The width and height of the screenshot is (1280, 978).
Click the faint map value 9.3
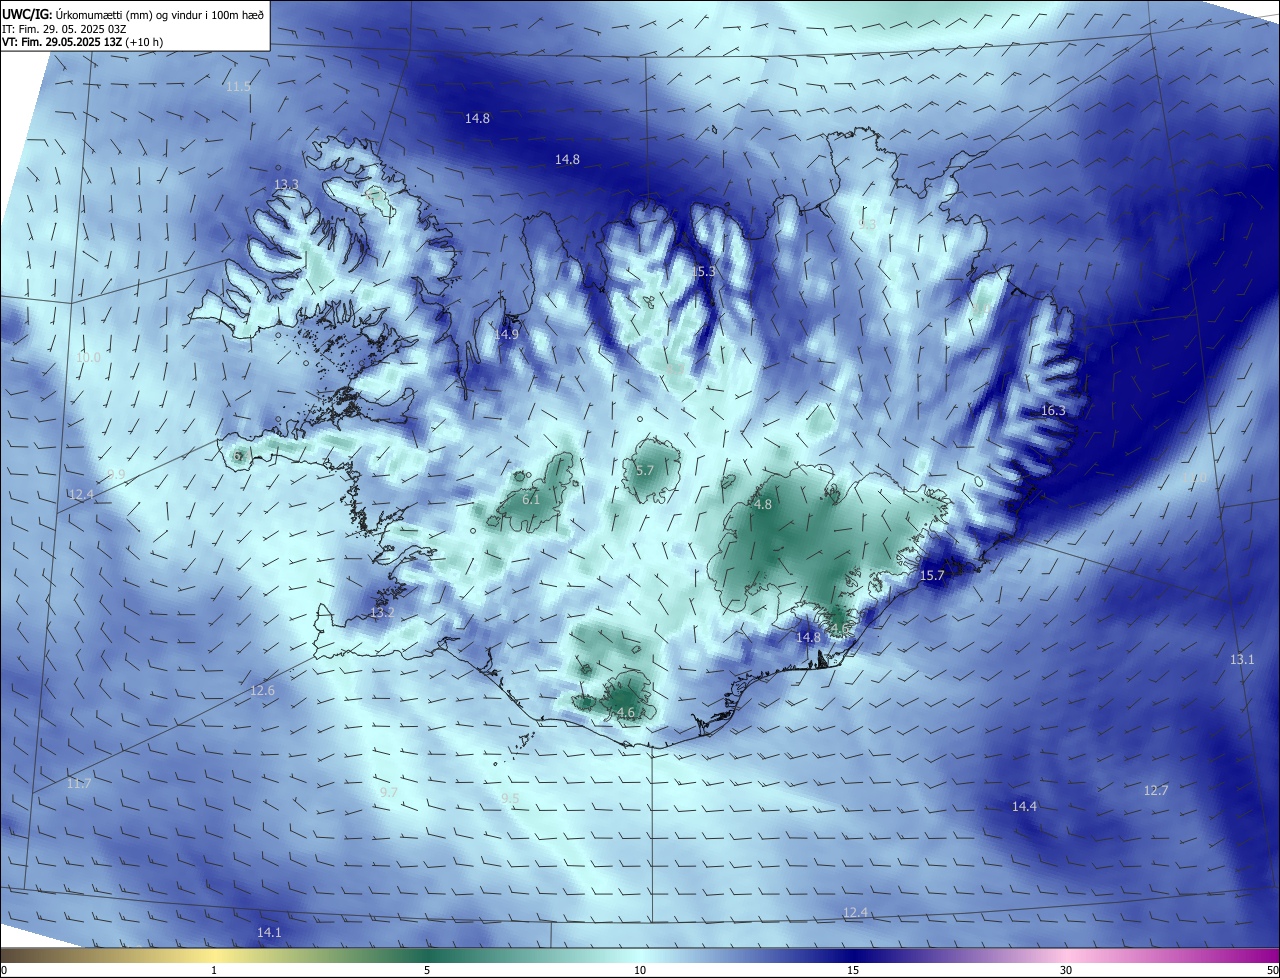[867, 225]
